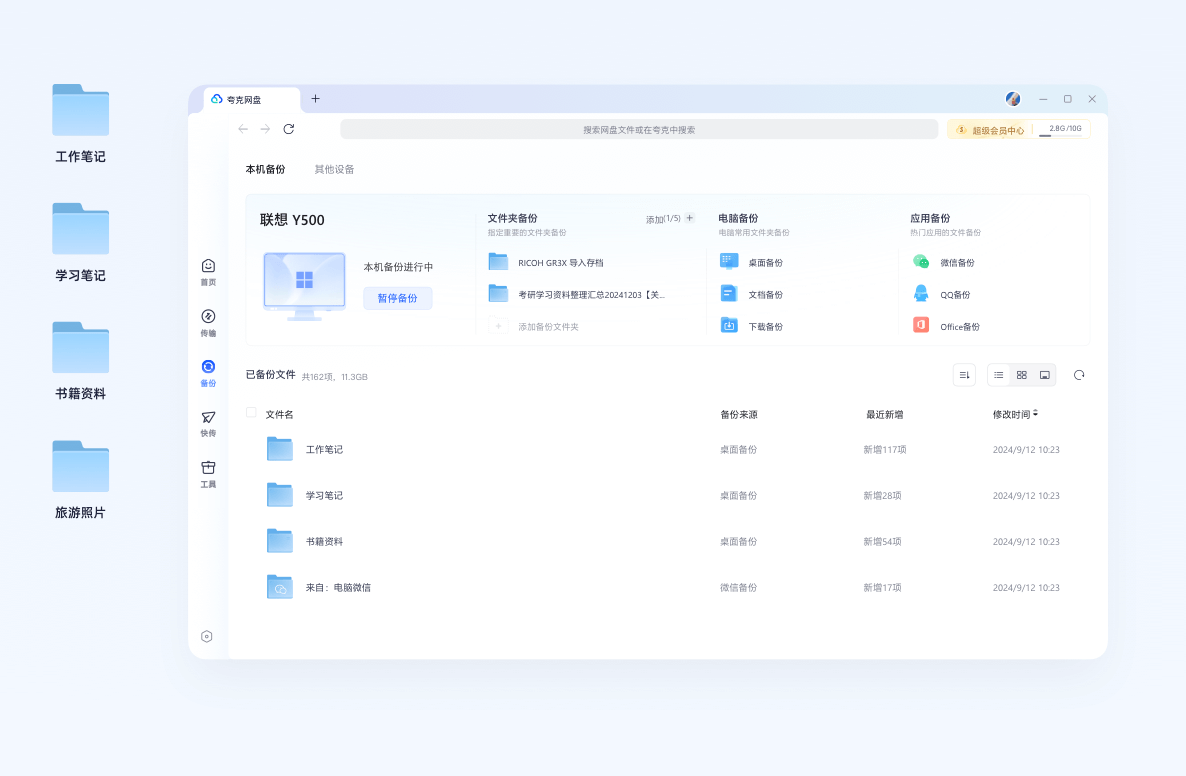The image size is (1186, 776).
Task: Open 微信备份 app backup icon
Action: [x=921, y=262]
